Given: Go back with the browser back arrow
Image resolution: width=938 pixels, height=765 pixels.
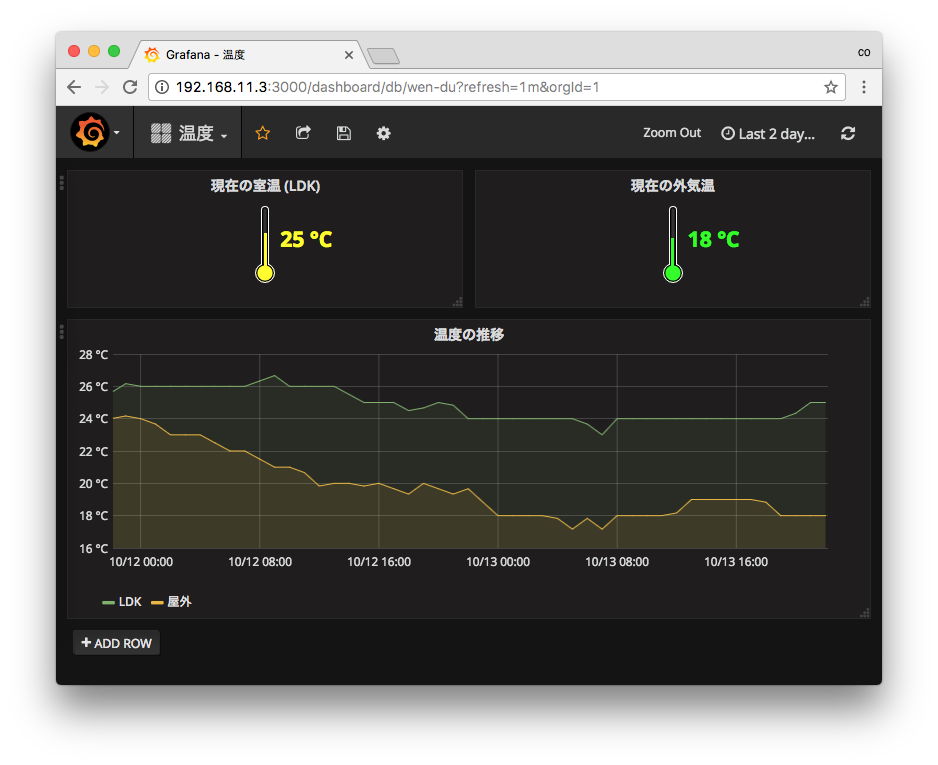Looking at the screenshot, I should coord(74,87).
